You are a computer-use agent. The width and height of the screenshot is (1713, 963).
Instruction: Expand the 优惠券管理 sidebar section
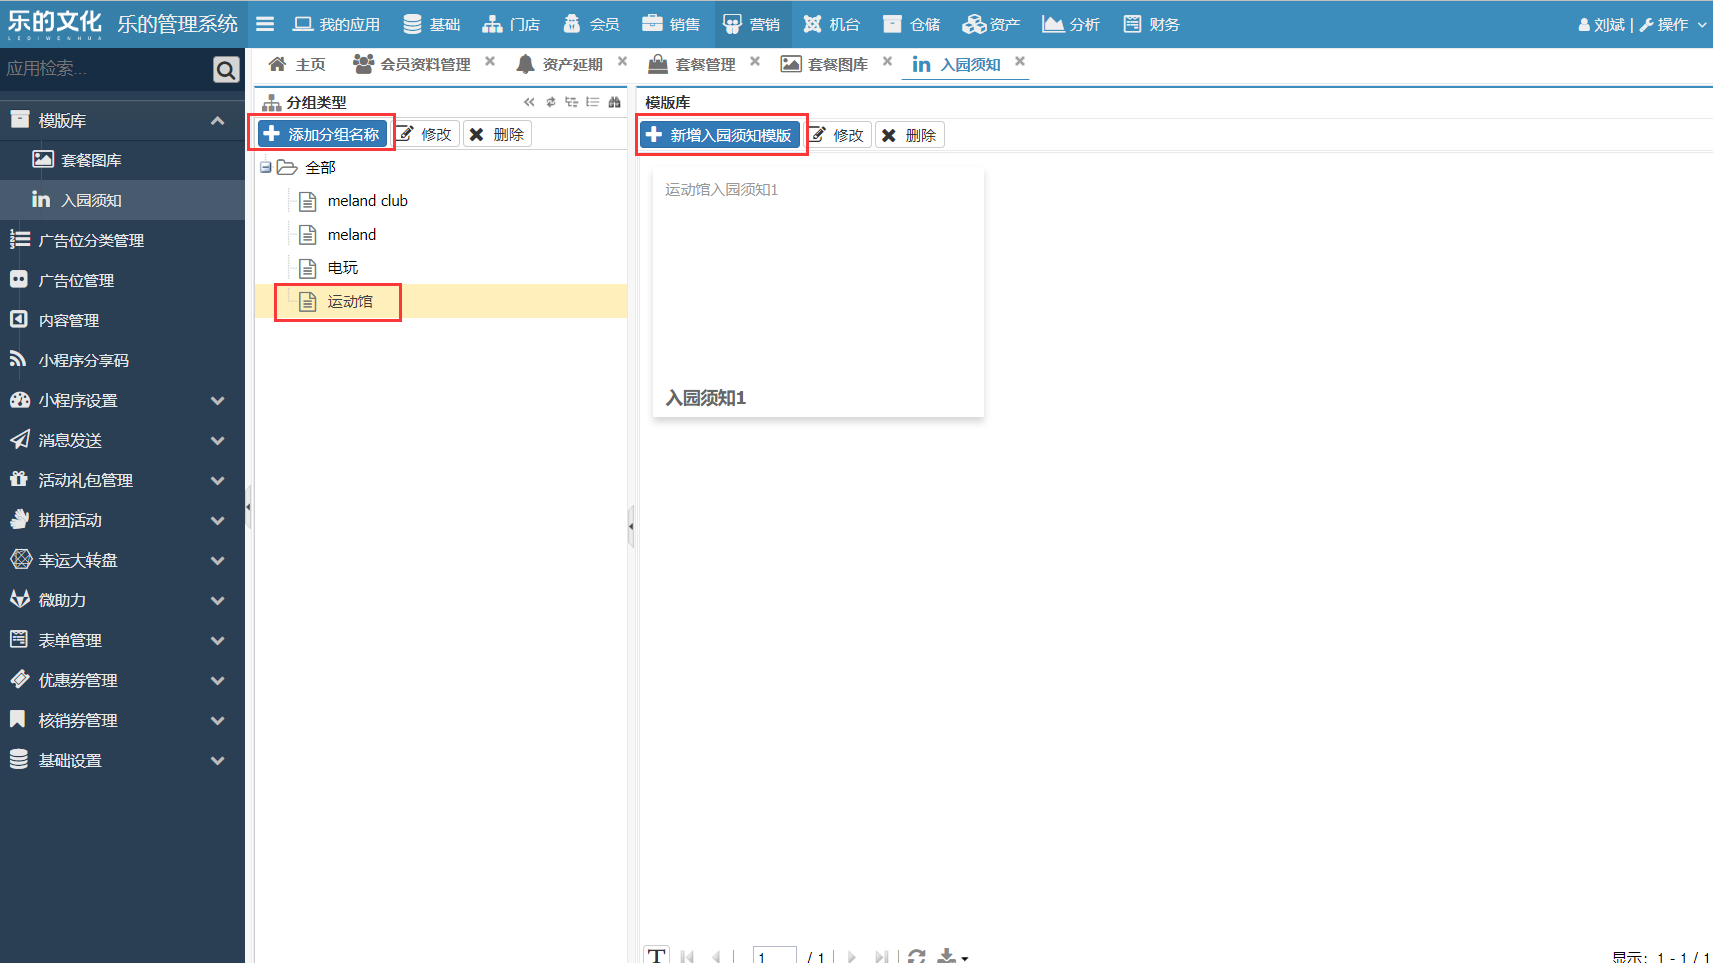click(122, 680)
